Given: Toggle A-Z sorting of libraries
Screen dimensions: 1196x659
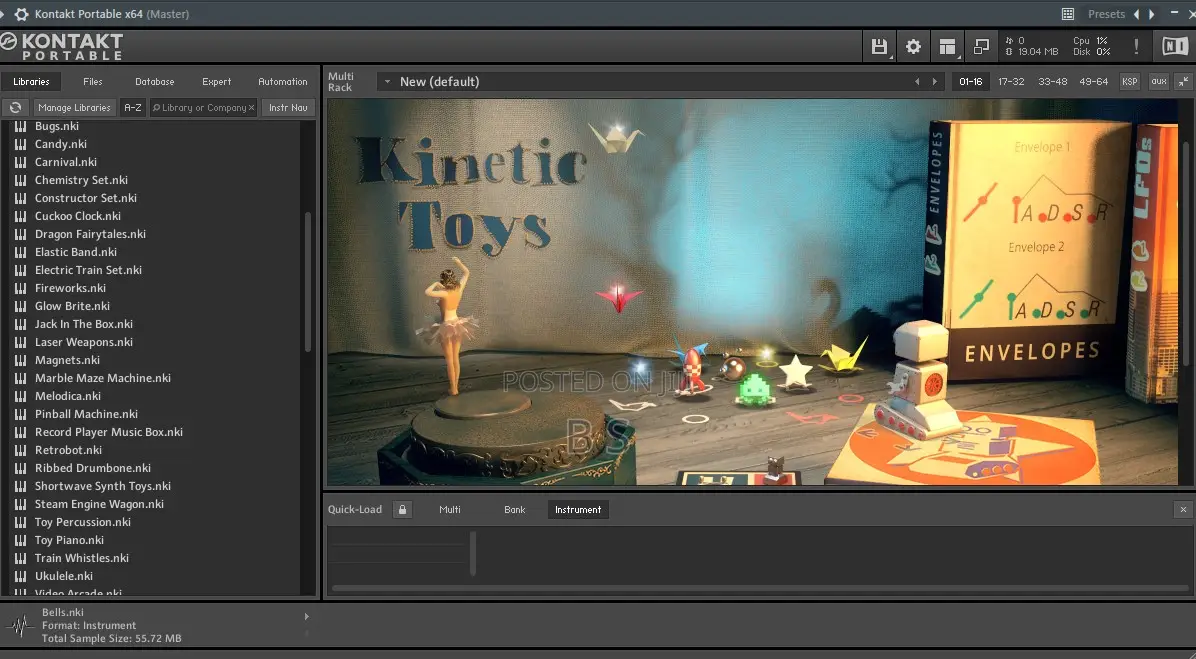Looking at the screenshot, I should pyautogui.click(x=133, y=108).
